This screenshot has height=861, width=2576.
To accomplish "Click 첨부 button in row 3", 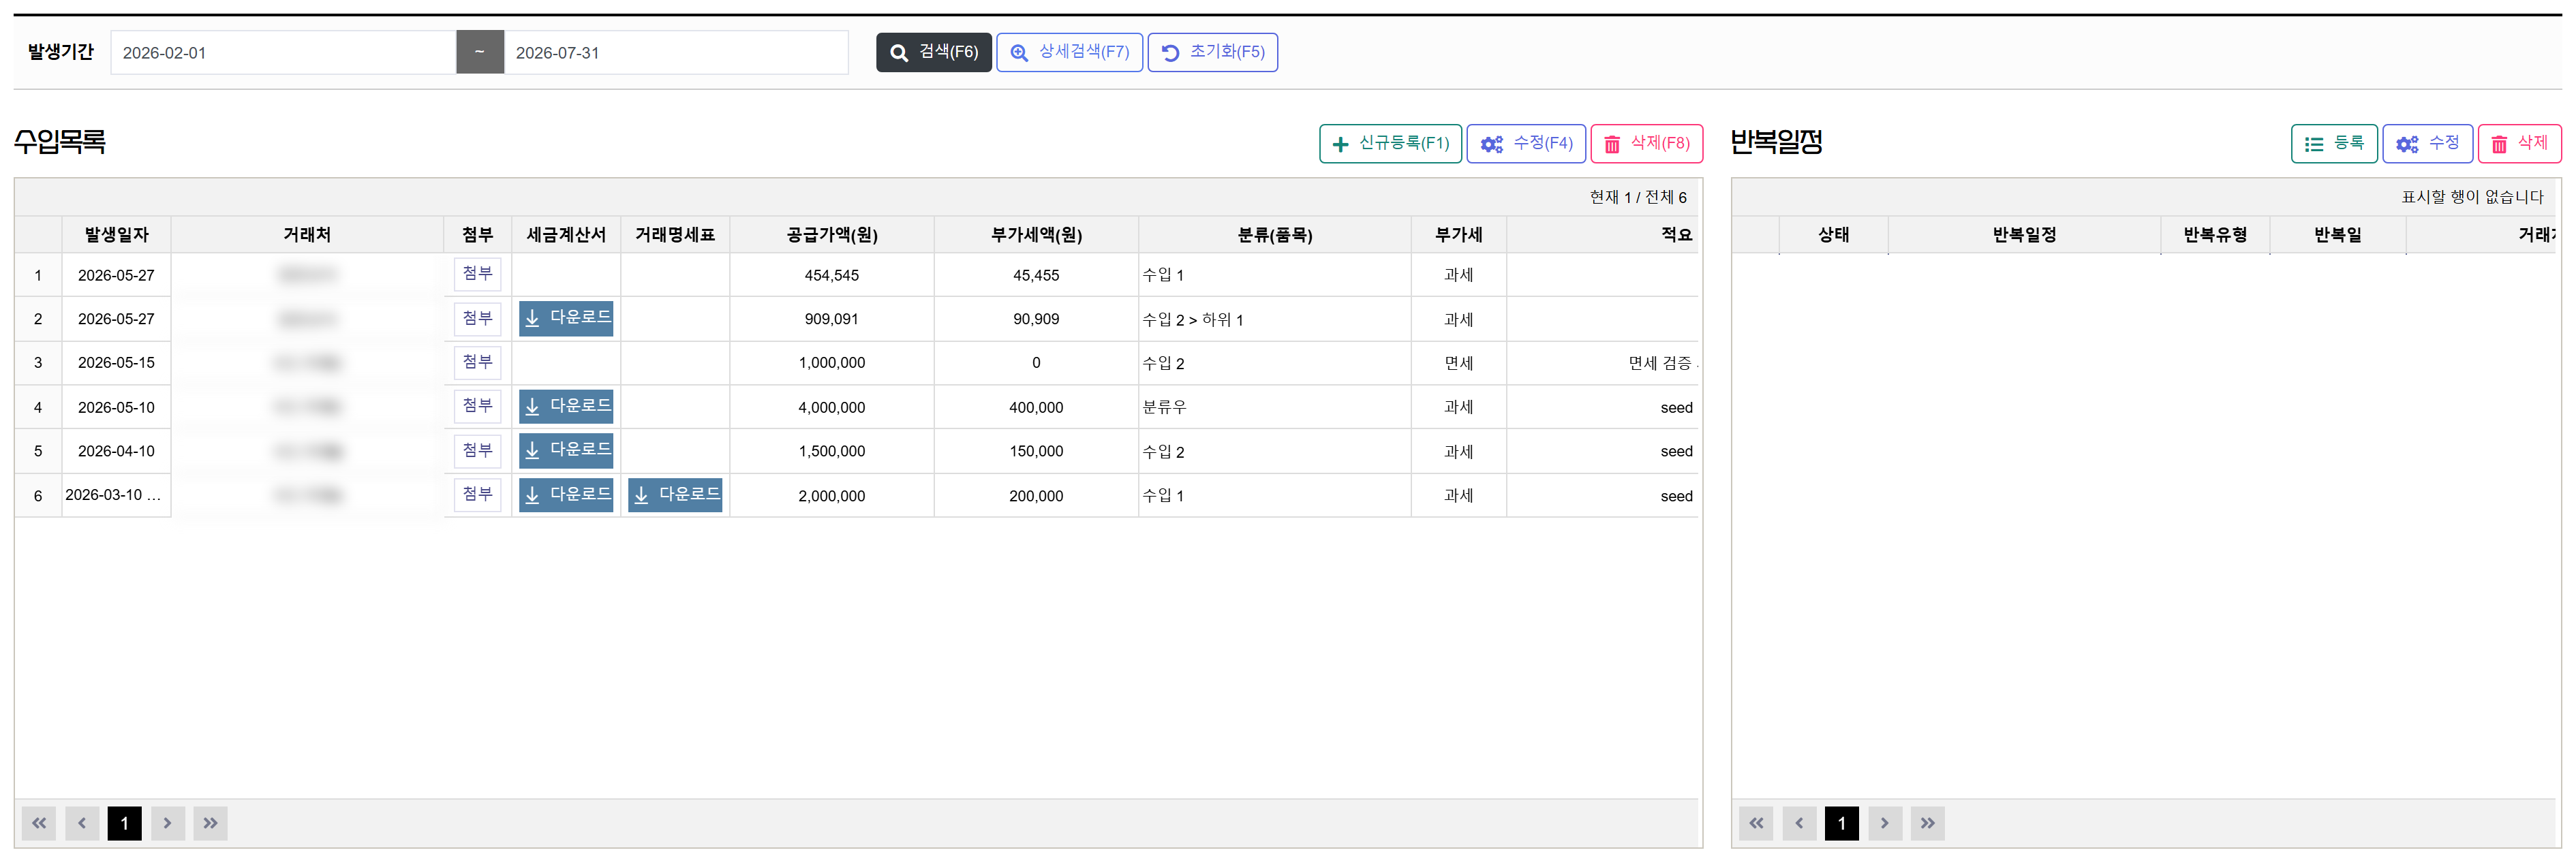I will (x=477, y=362).
